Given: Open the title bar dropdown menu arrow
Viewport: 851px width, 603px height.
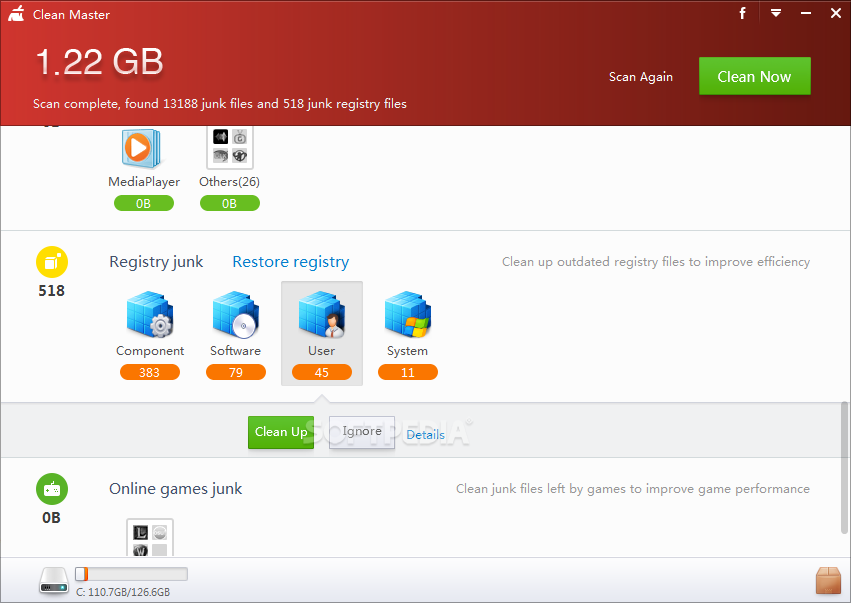Looking at the screenshot, I should point(776,13).
